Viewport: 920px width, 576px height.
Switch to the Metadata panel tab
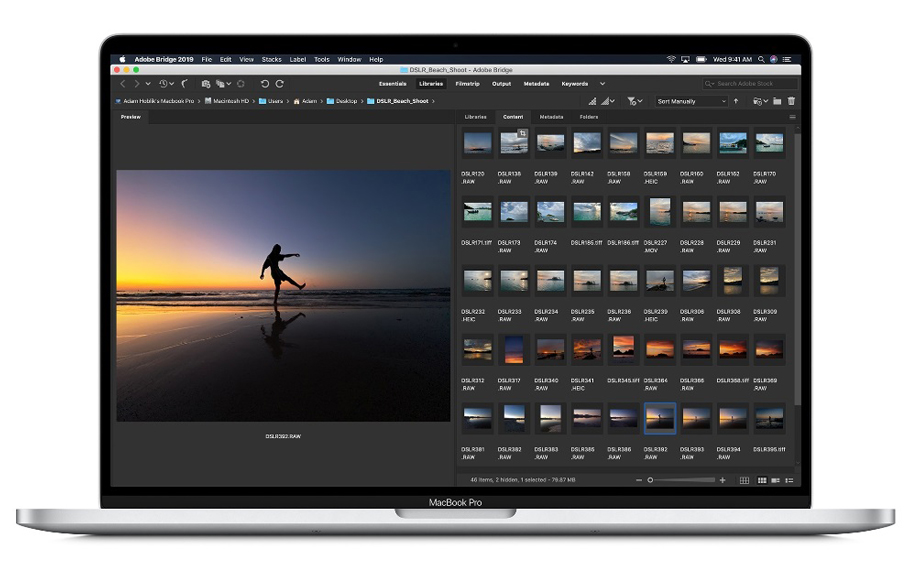[x=551, y=117]
